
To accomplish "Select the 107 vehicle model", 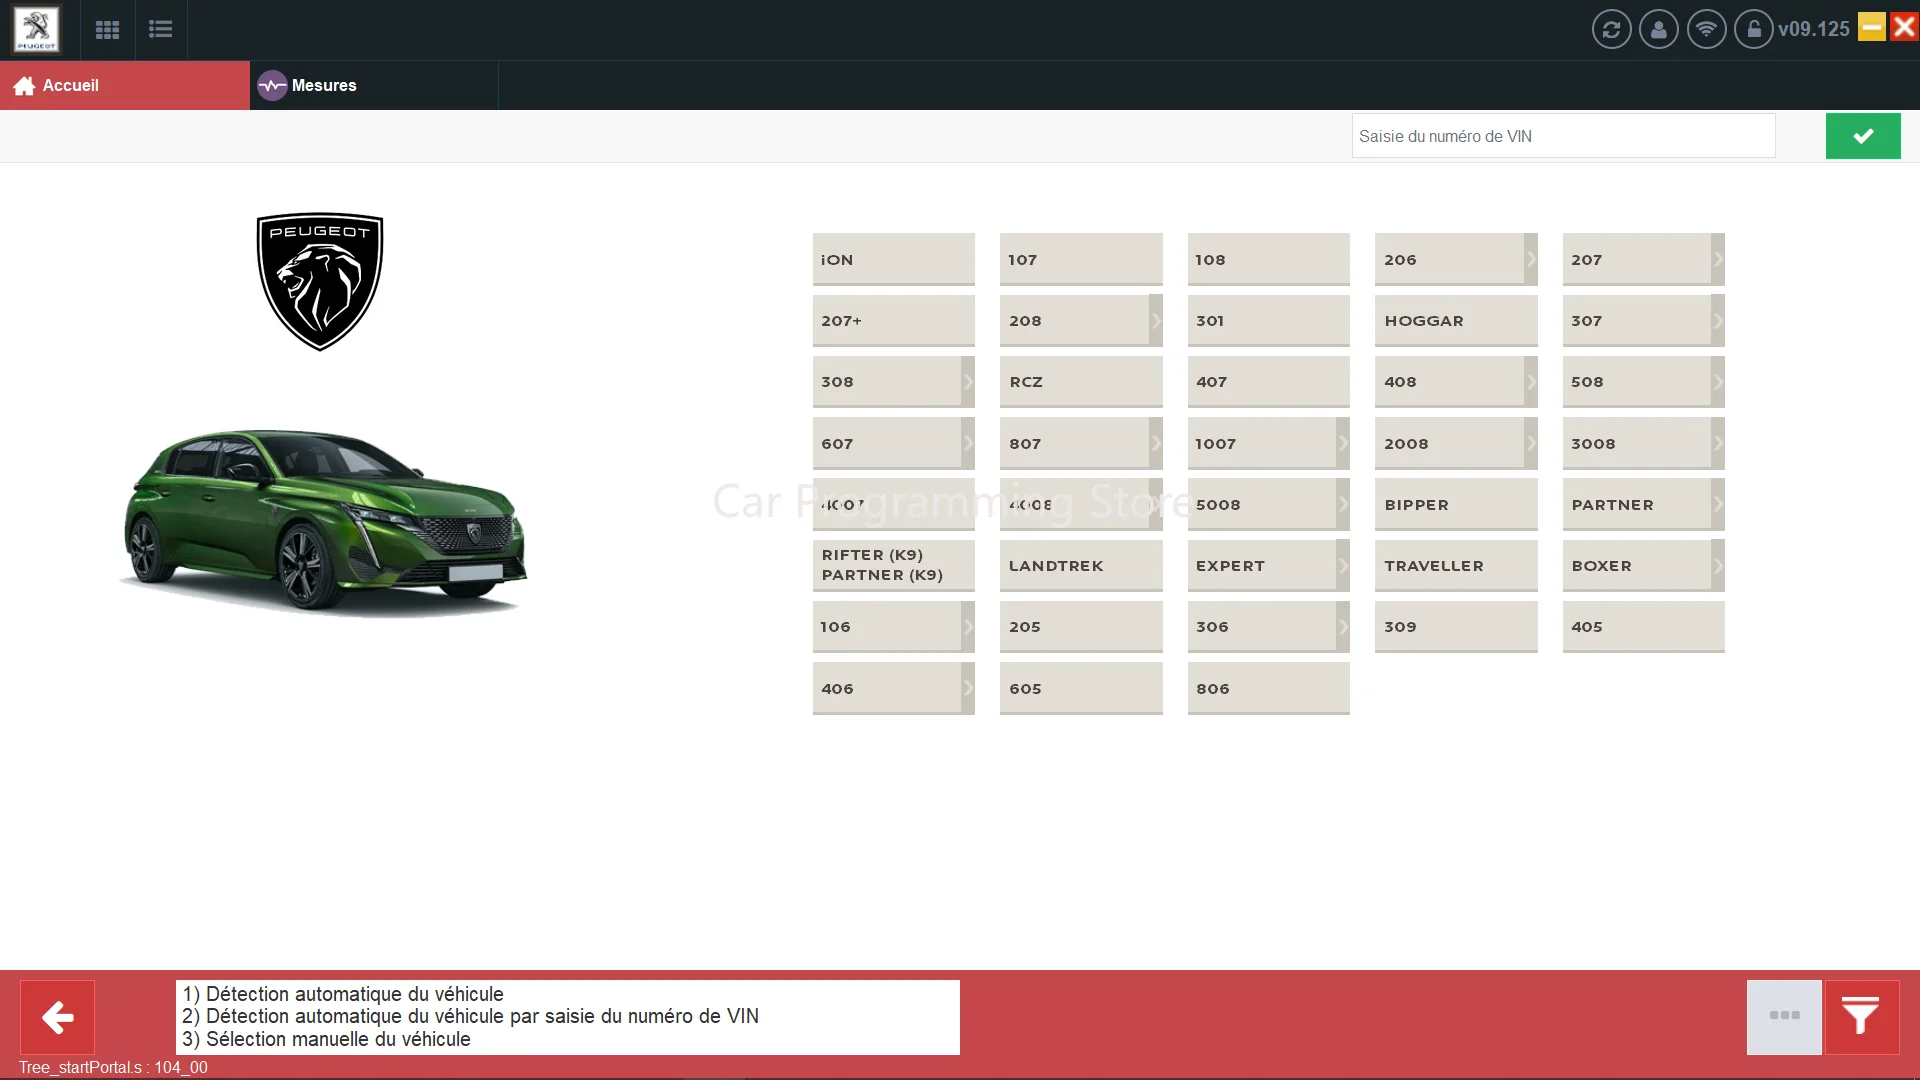I will coord(1081,260).
